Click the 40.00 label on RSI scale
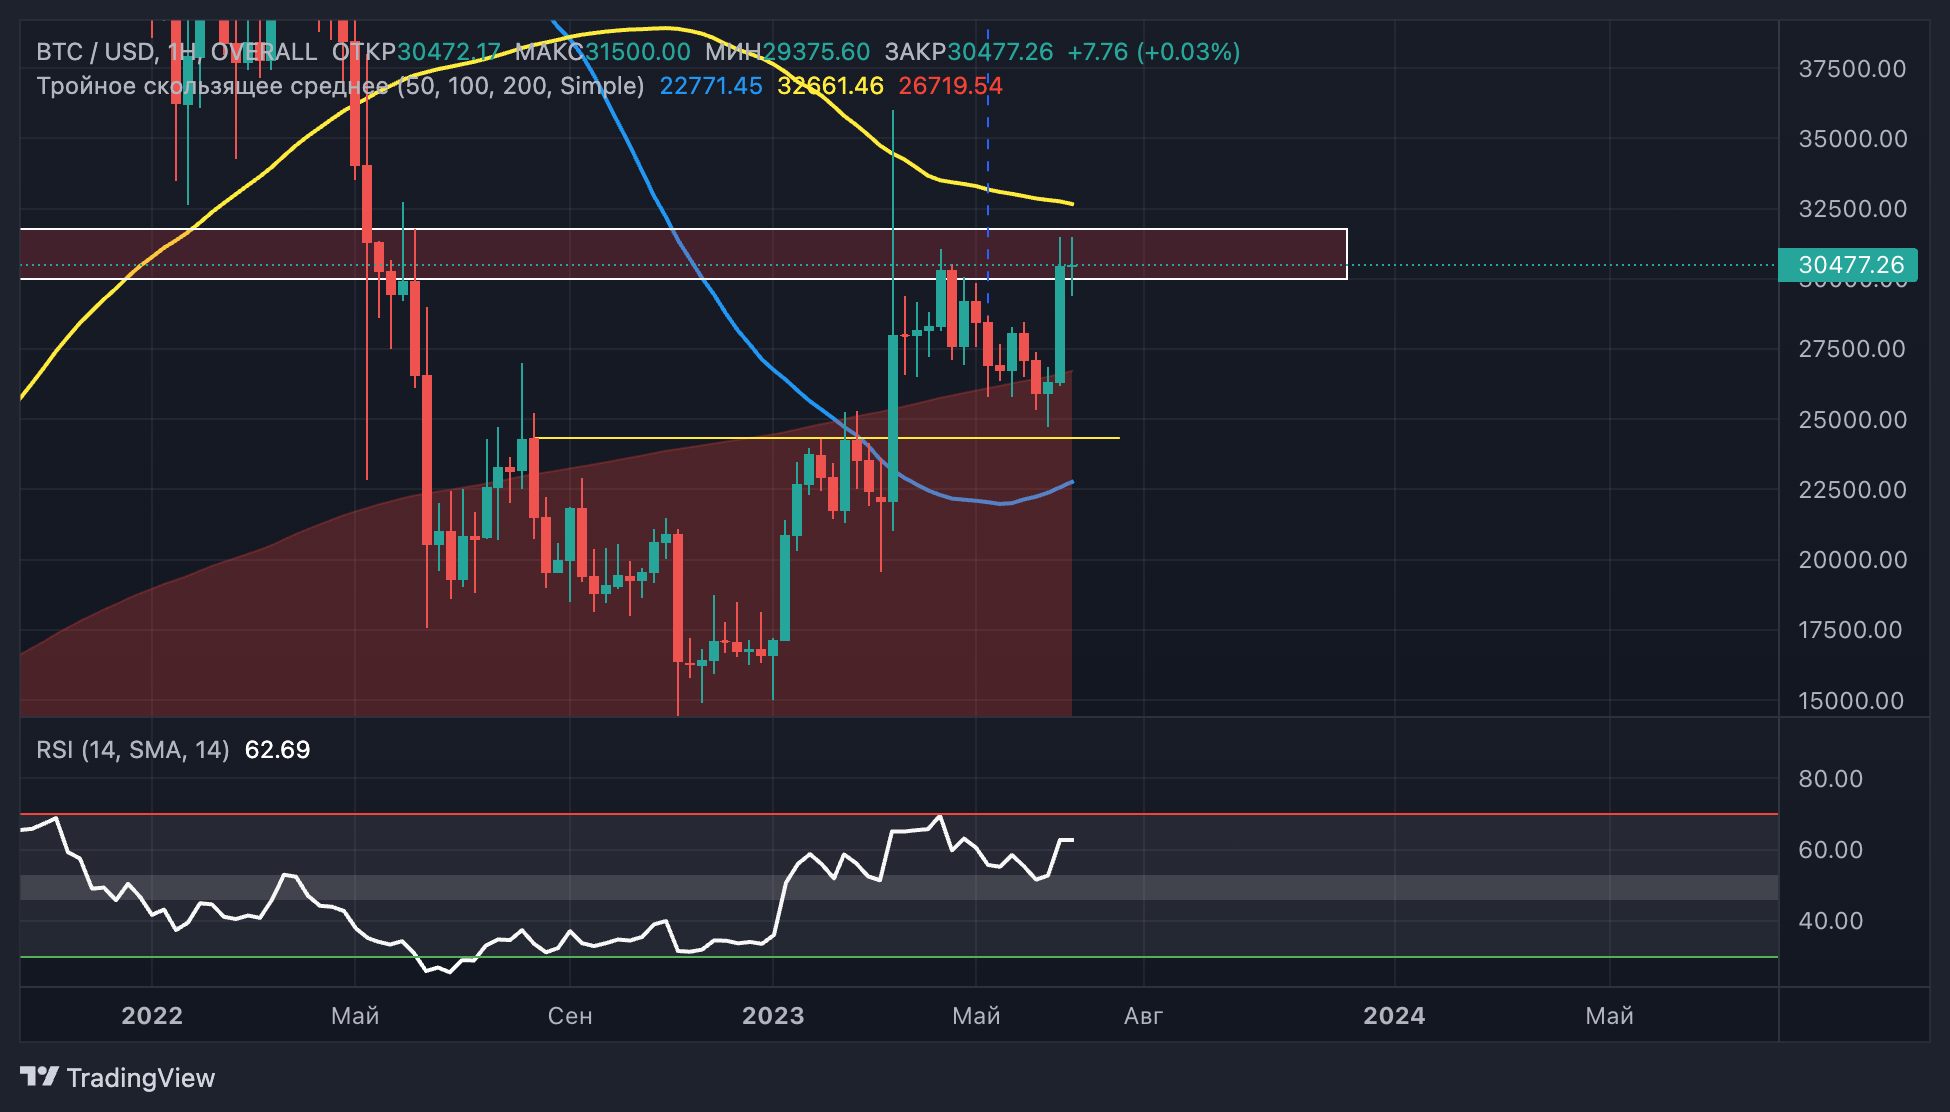 (1830, 921)
